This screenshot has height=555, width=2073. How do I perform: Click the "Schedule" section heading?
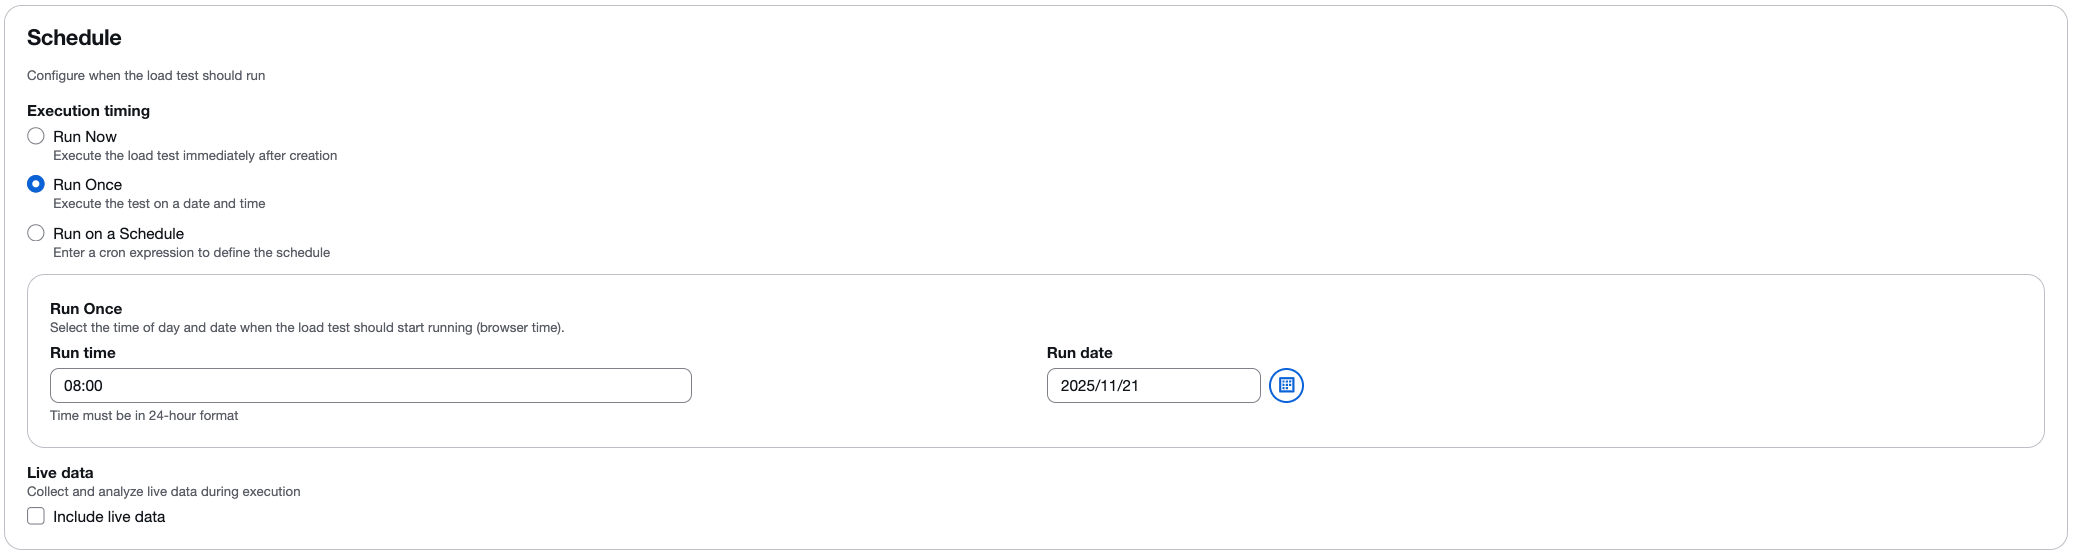pyautogui.click(x=74, y=38)
